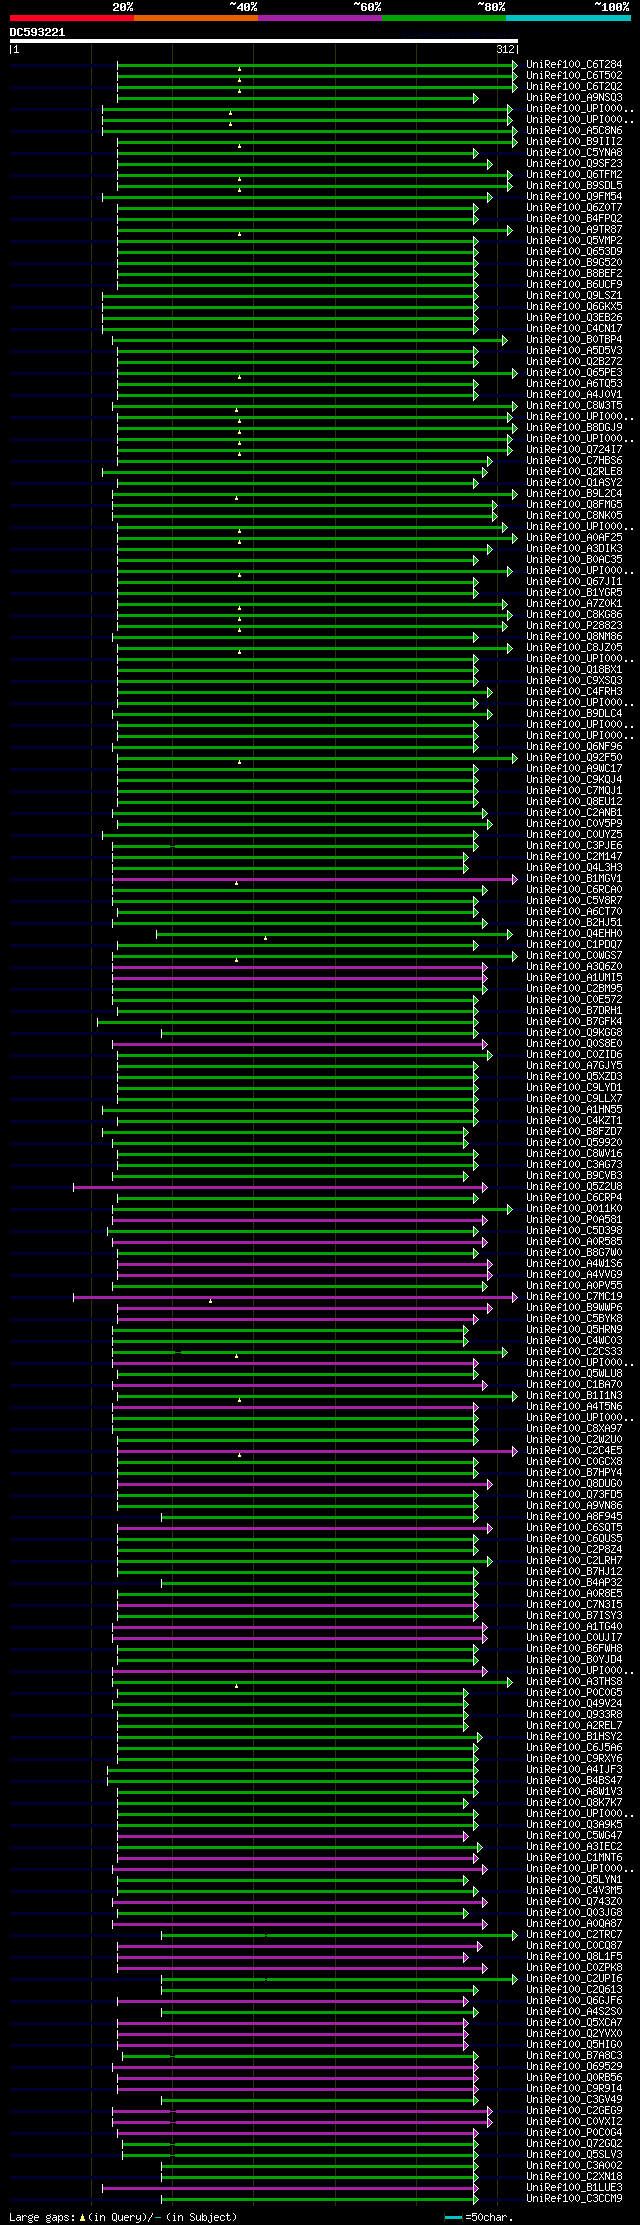The width and height of the screenshot is (640, 2225).
Task: Select hit UniRef100_C8W3T5
Action: pos(574,406)
